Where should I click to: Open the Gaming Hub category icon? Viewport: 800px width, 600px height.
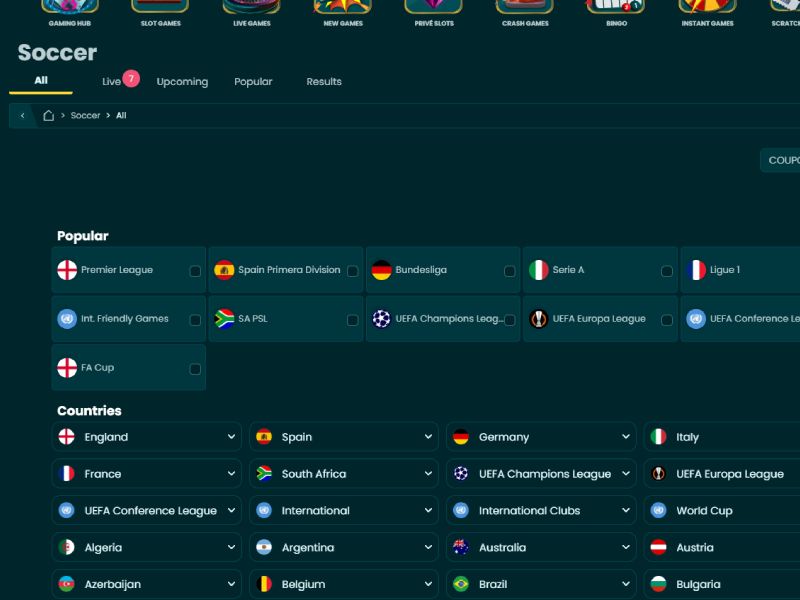tap(70, 7)
